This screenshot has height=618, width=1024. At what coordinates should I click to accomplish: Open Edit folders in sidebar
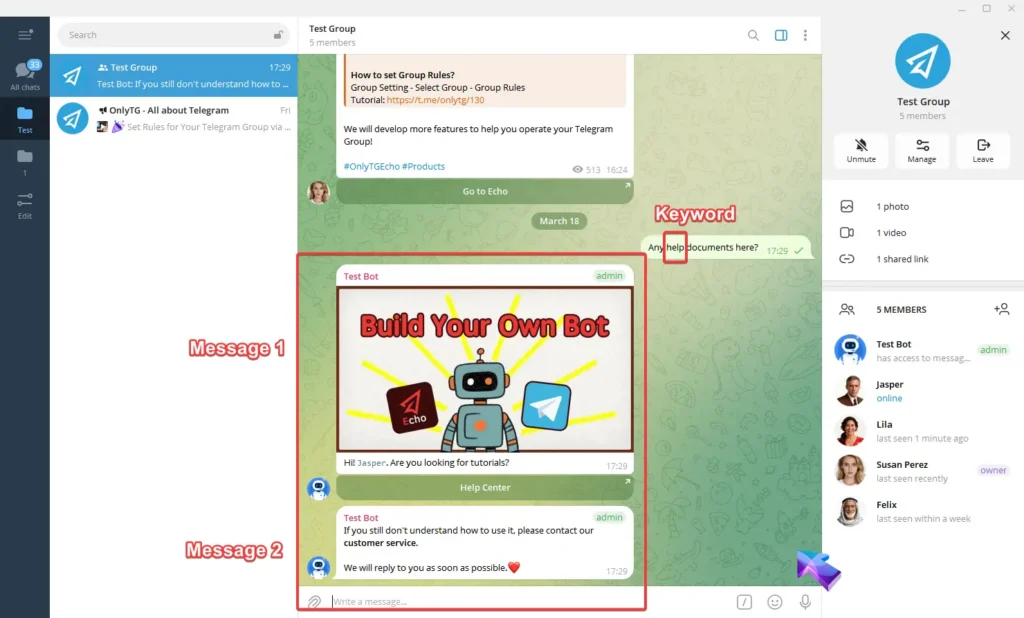[25, 205]
